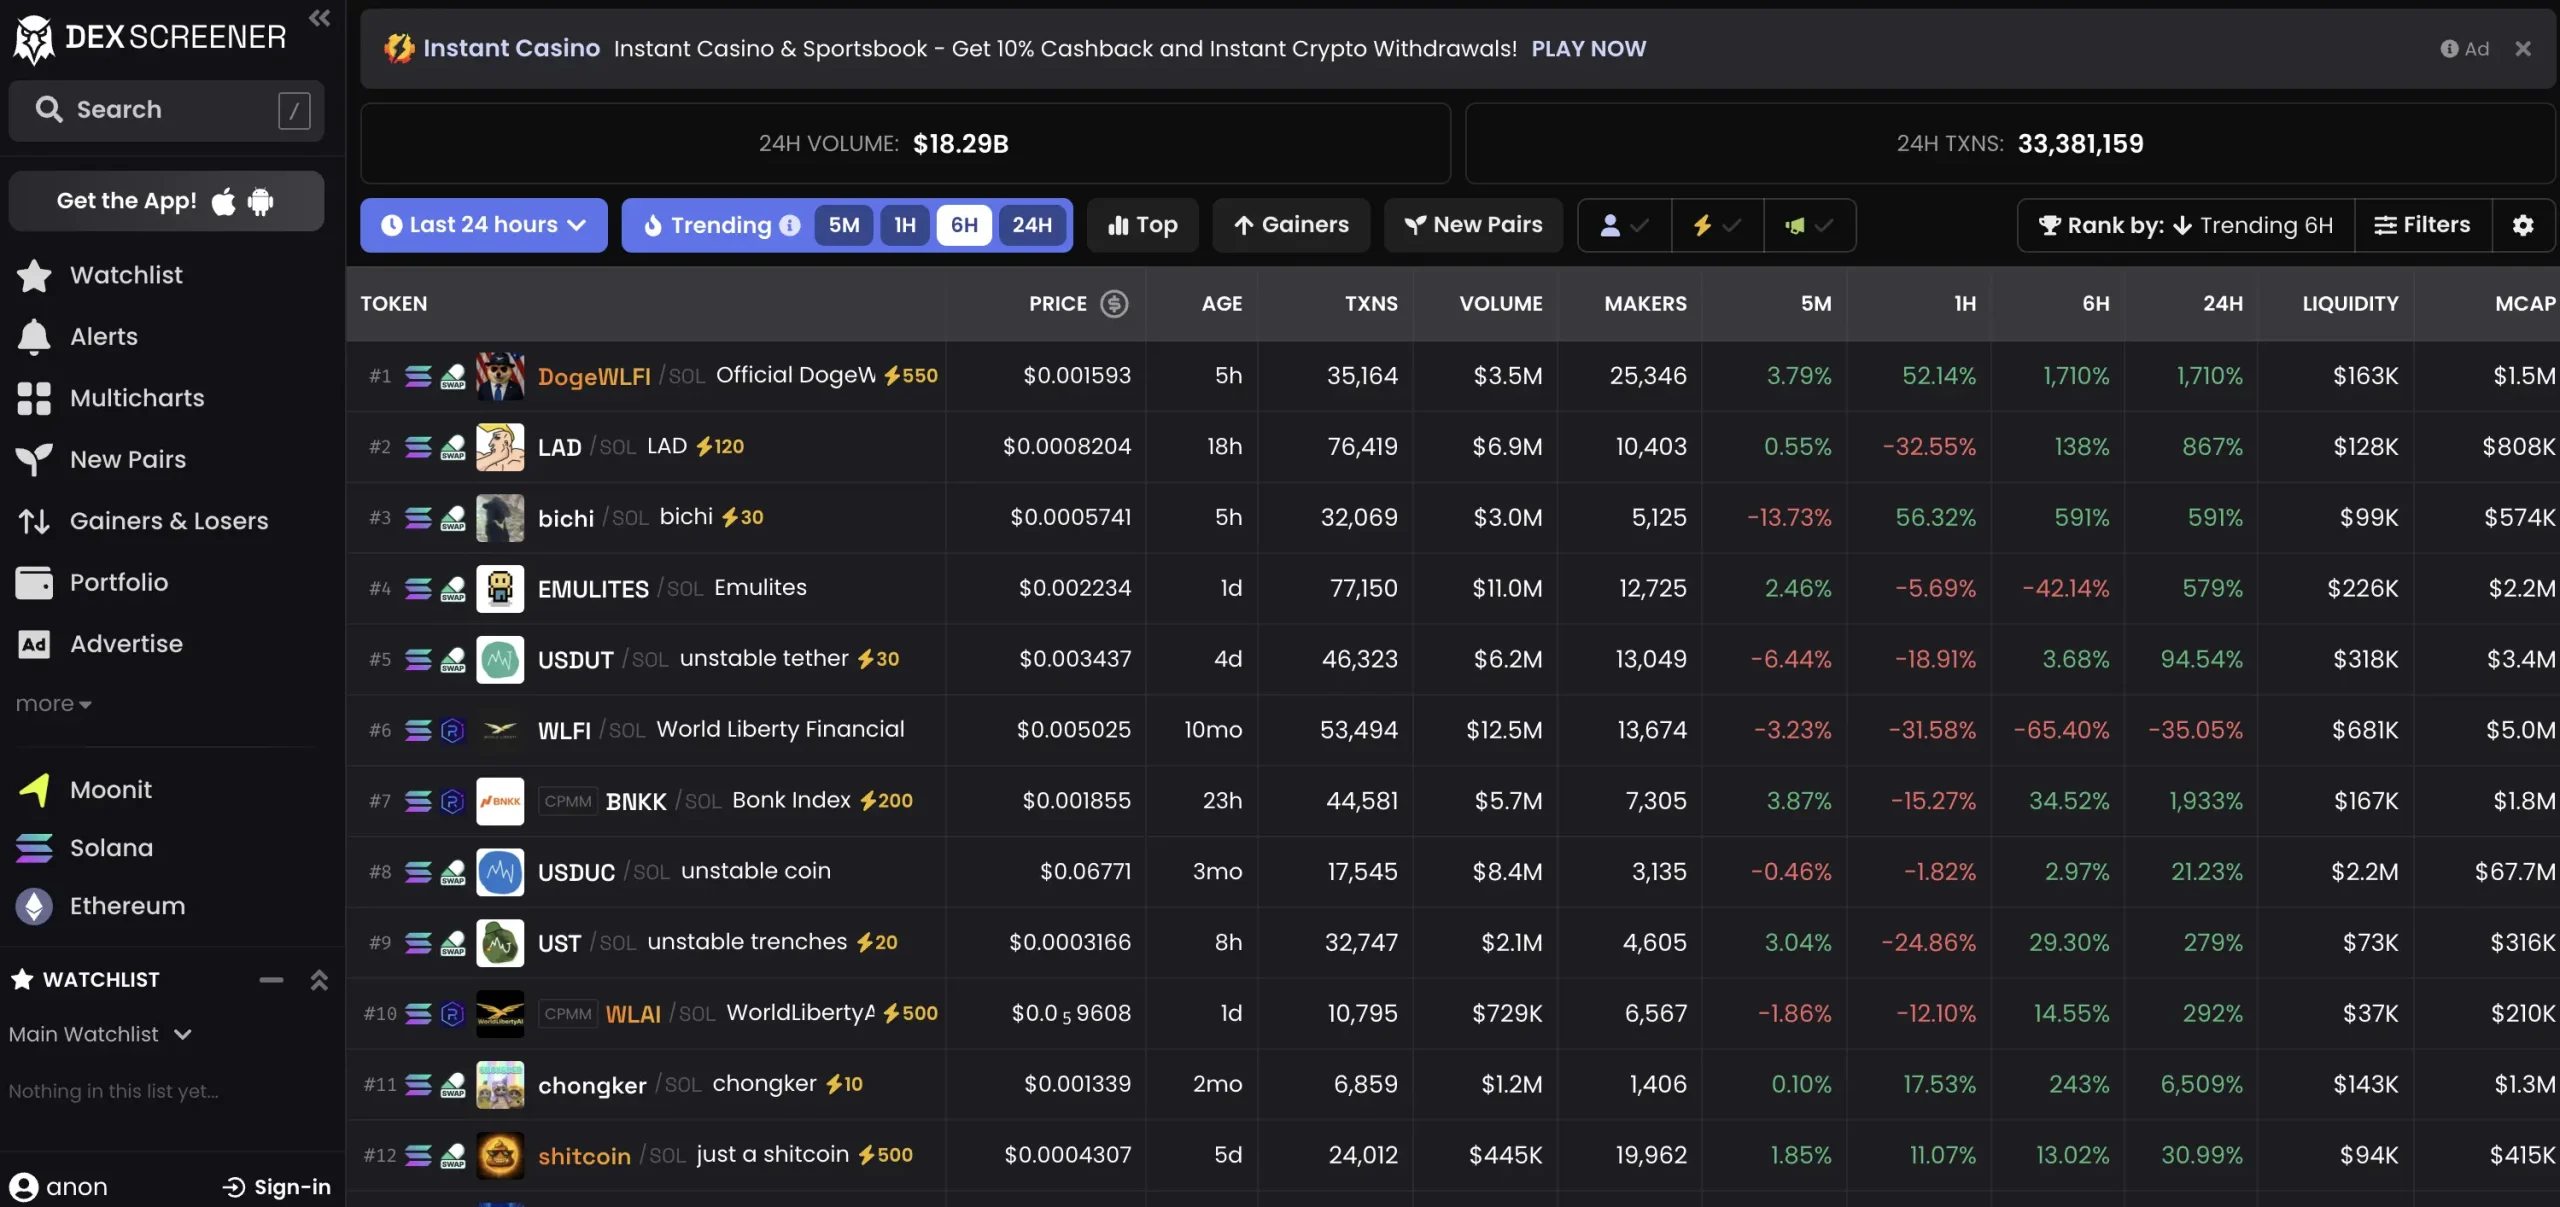This screenshot has height=1207, width=2560.
Task: Sort by the VOLUME column
Action: [x=1500, y=304]
